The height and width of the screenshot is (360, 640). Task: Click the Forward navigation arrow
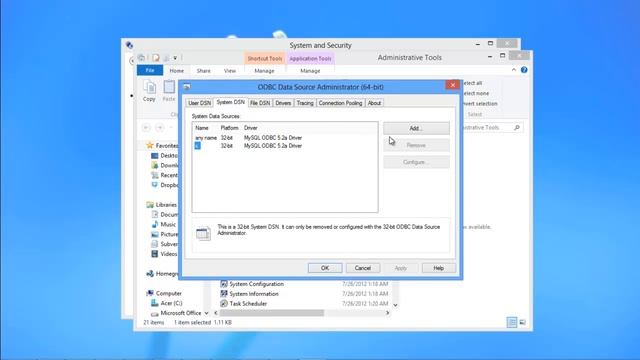pos(160,128)
